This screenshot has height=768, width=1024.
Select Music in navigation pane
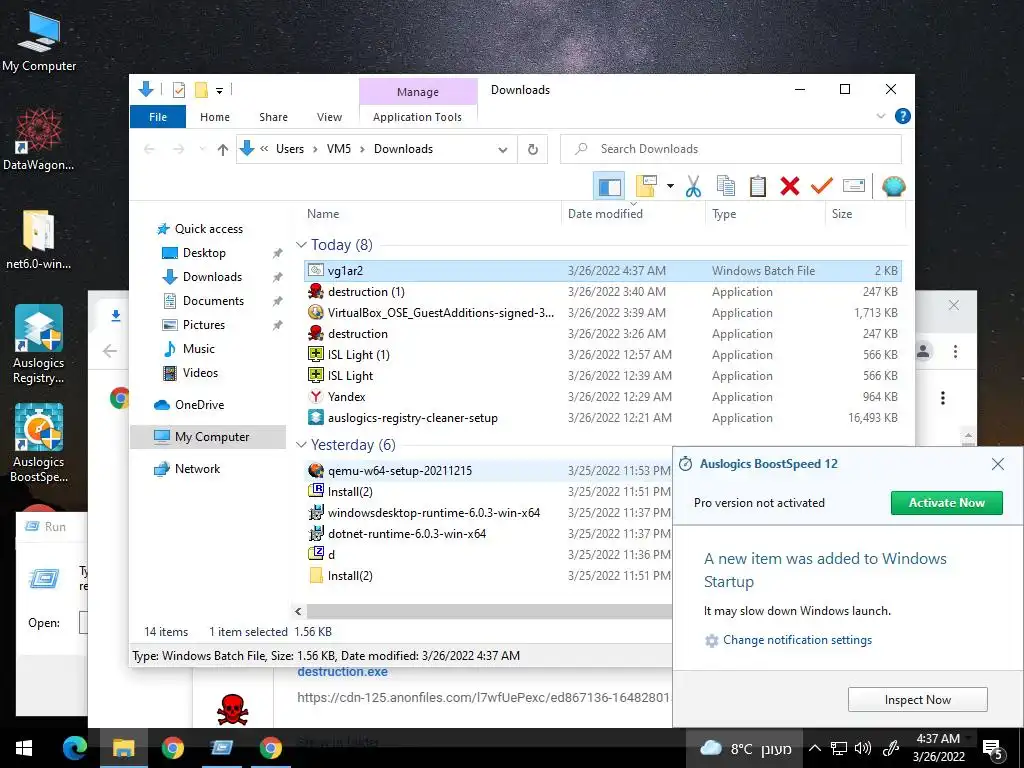tap(199, 349)
